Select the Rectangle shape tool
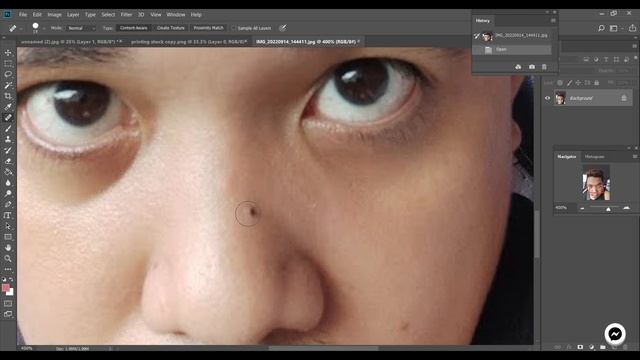Screen dimensions: 640x360 coord(8,237)
